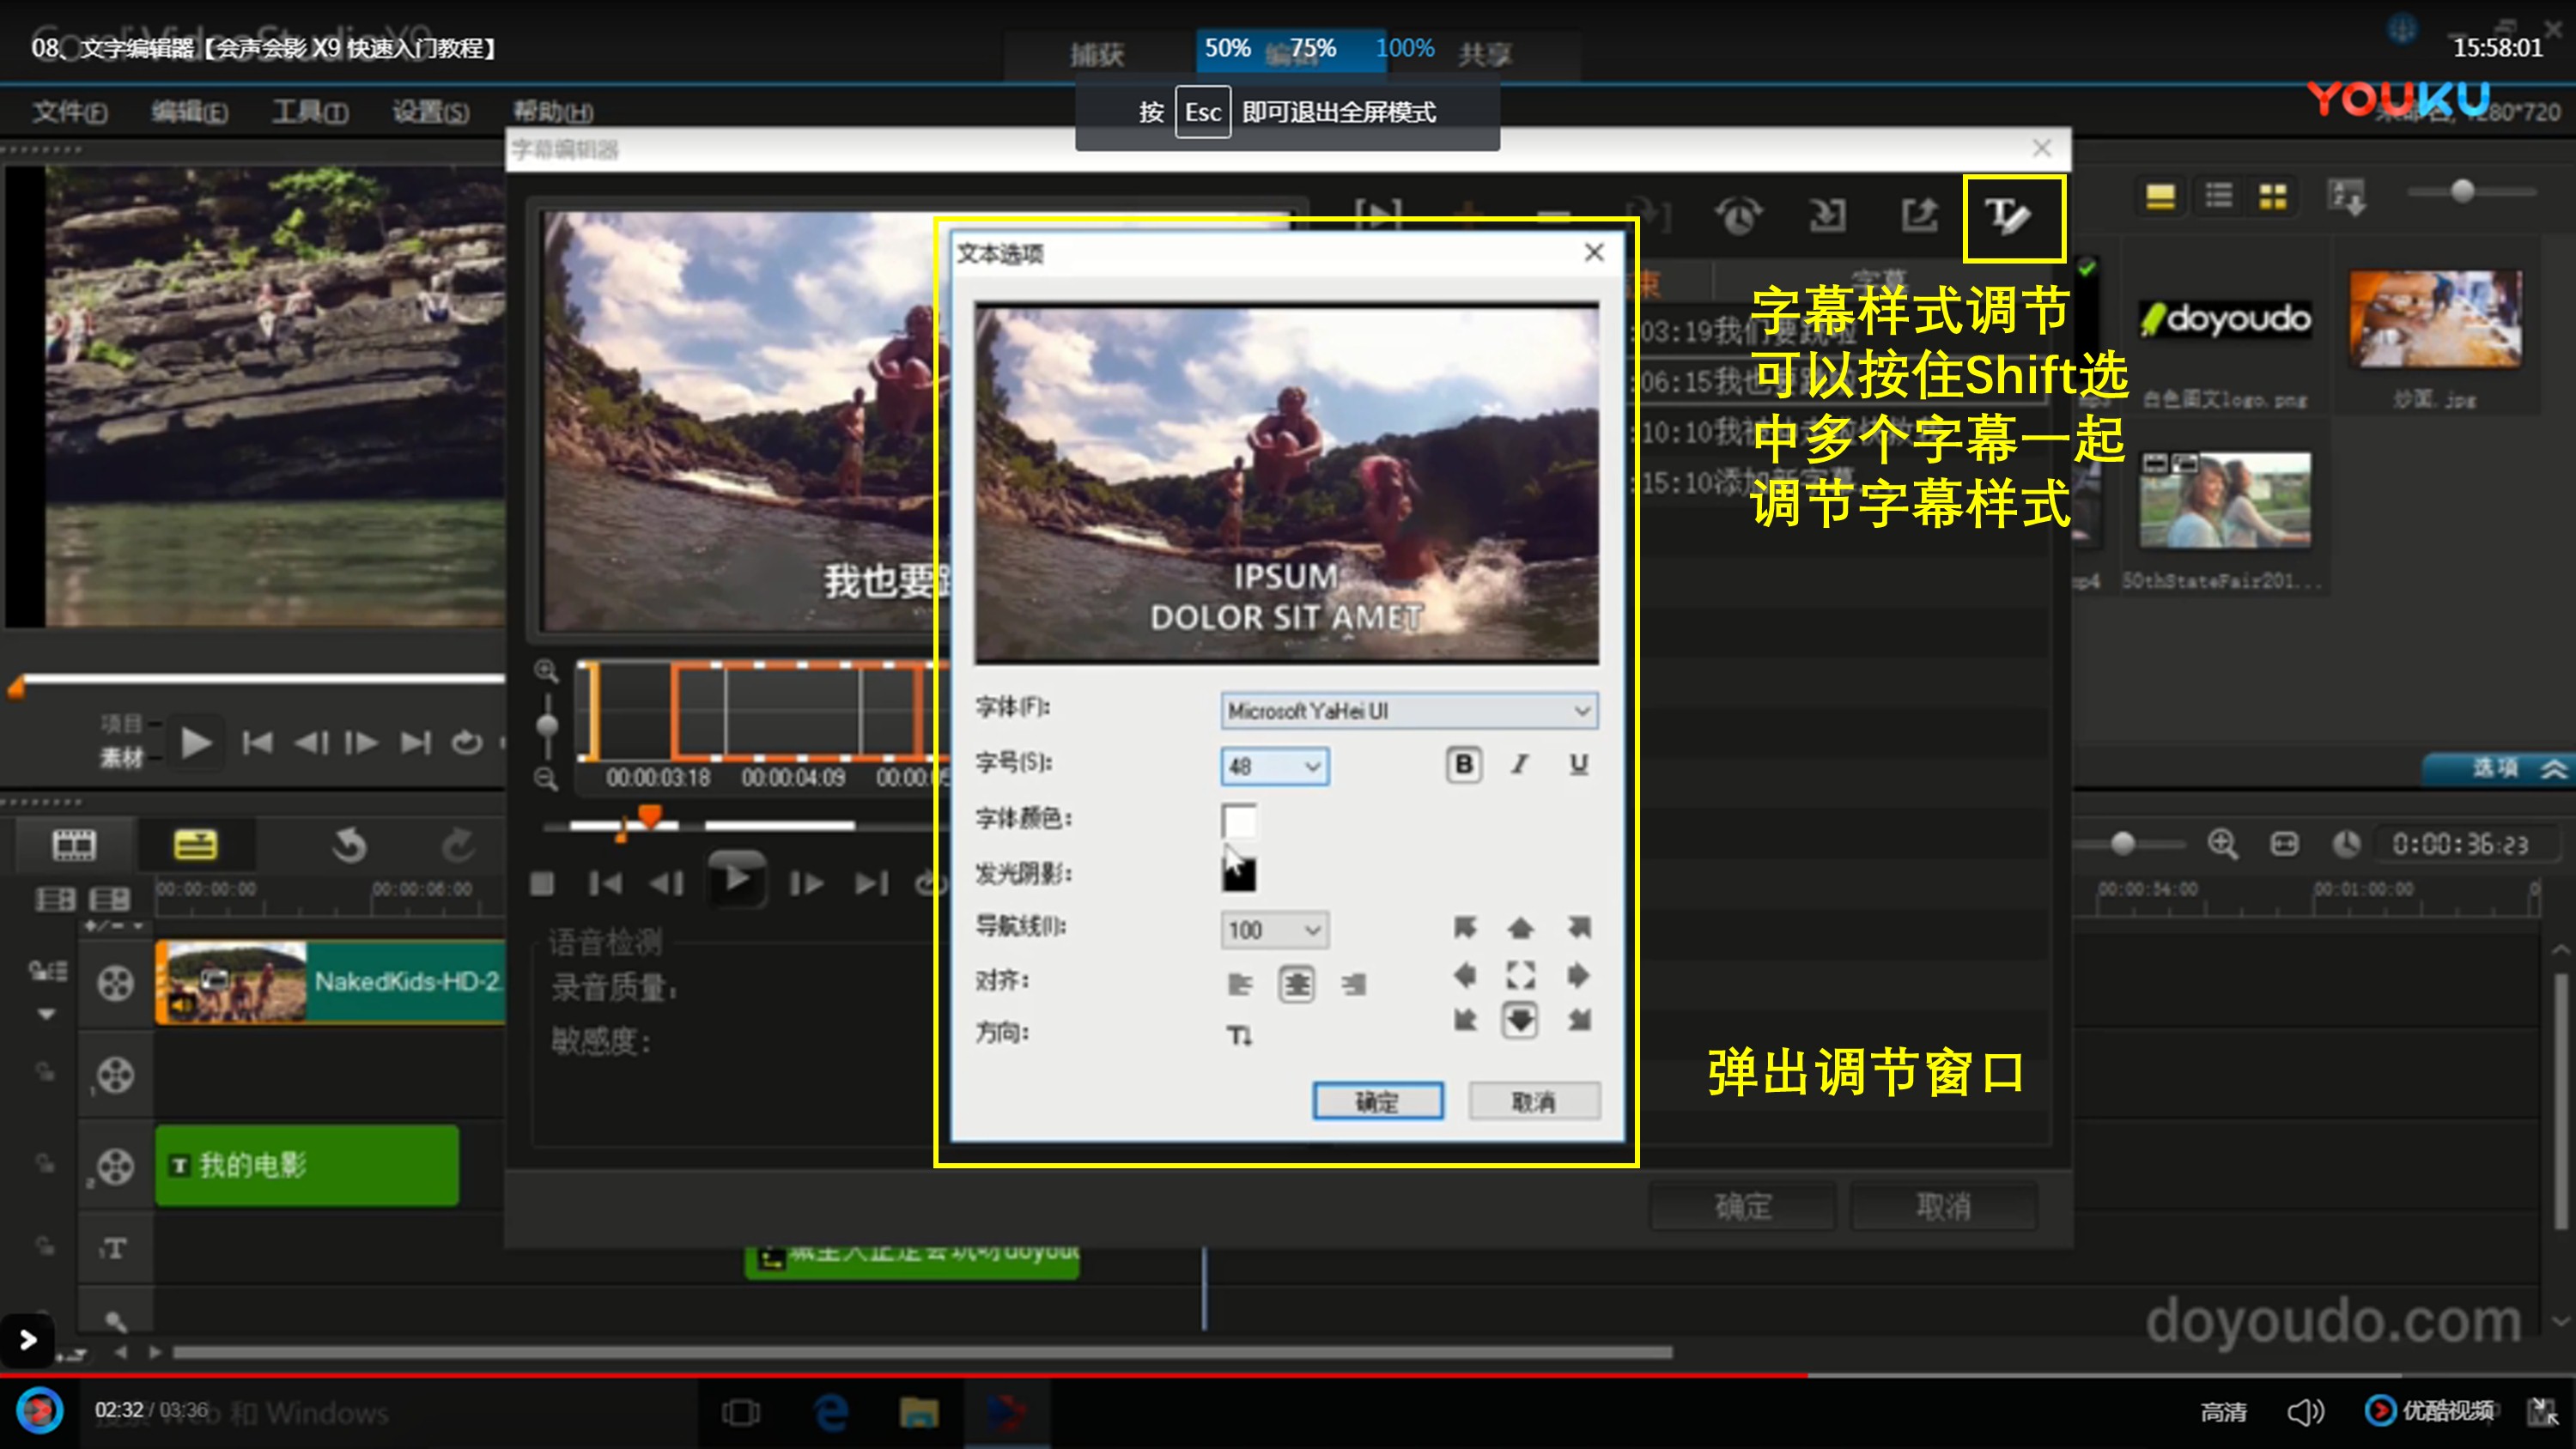Close the 文本选项 dialog
The width and height of the screenshot is (2576, 1449).
click(x=1594, y=252)
